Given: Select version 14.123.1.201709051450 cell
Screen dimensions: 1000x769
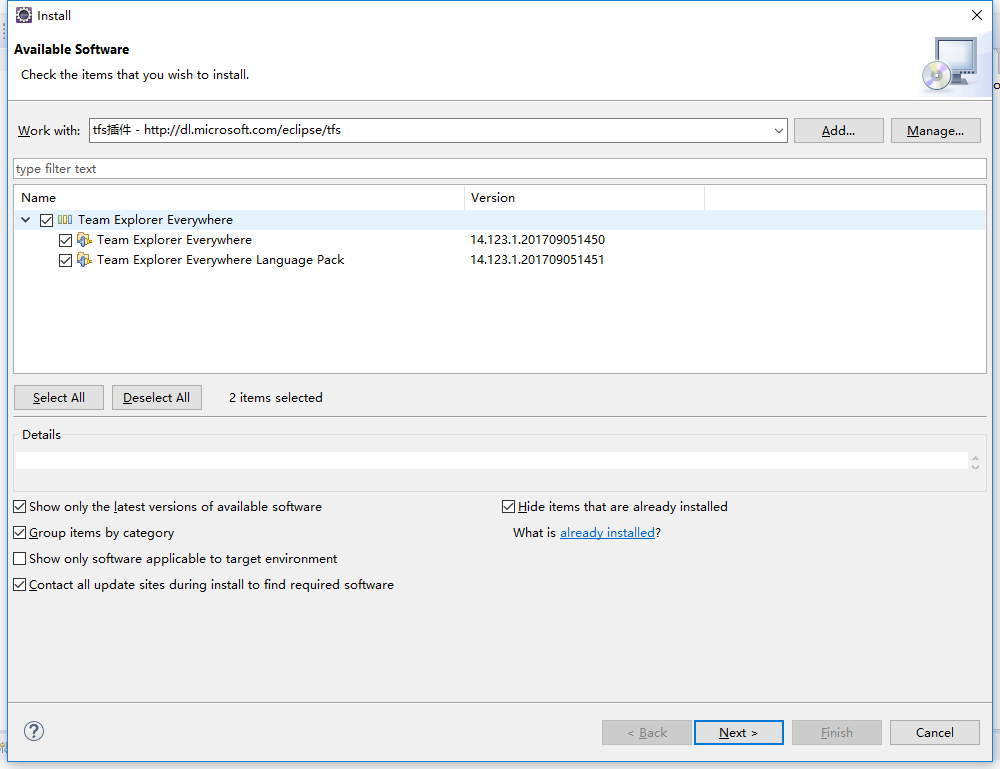Looking at the screenshot, I should click(x=538, y=240).
